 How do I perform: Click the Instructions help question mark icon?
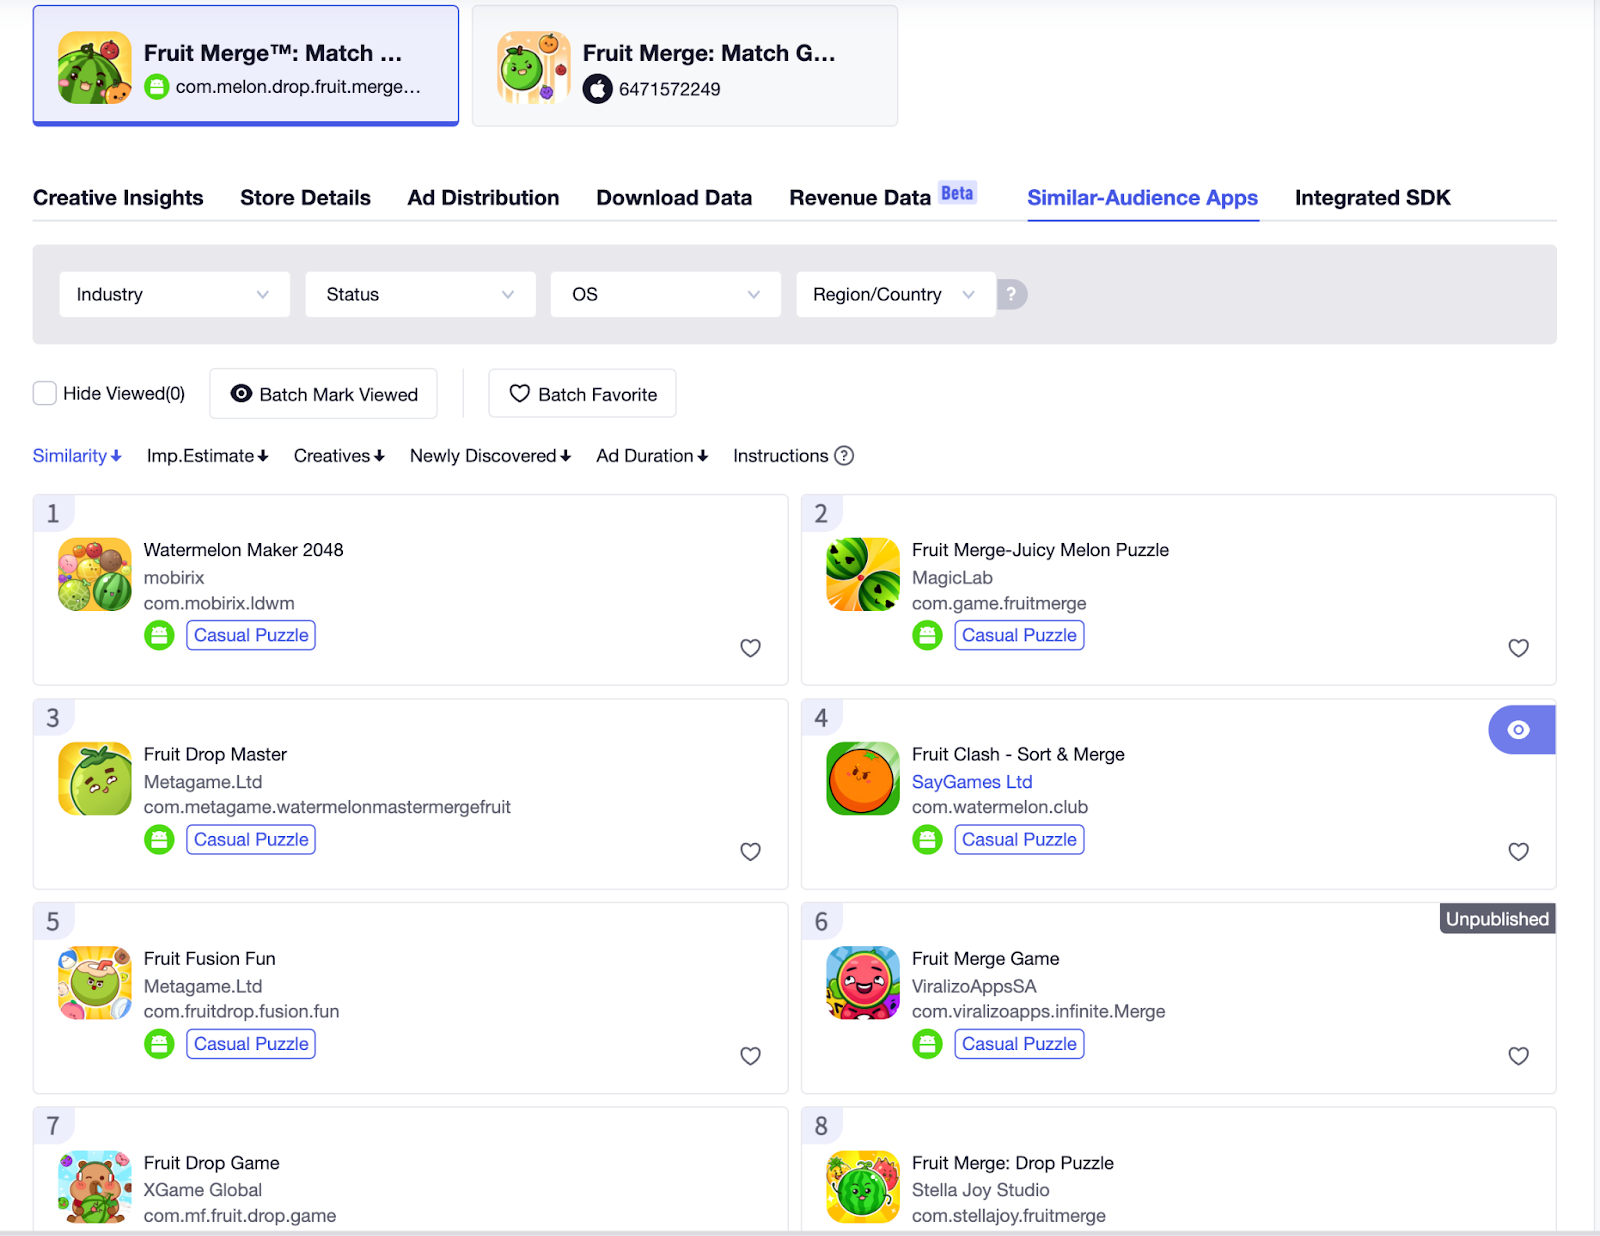click(844, 456)
